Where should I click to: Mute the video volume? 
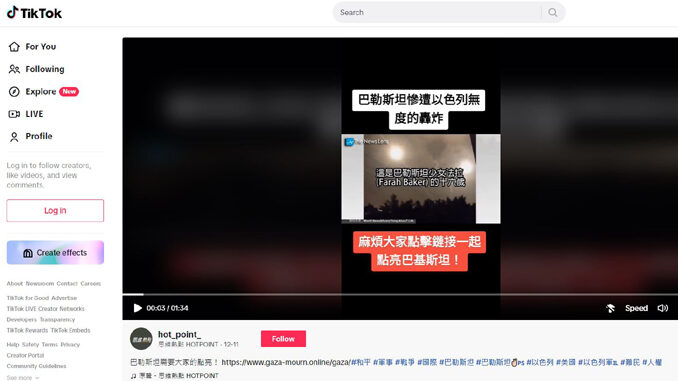(662, 308)
